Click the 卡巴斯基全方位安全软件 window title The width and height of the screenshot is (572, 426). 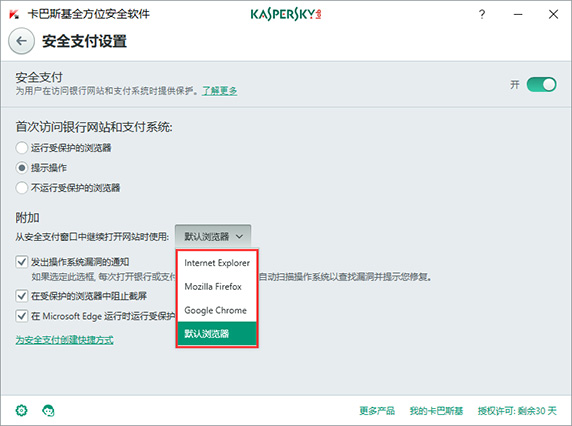click(88, 14)
